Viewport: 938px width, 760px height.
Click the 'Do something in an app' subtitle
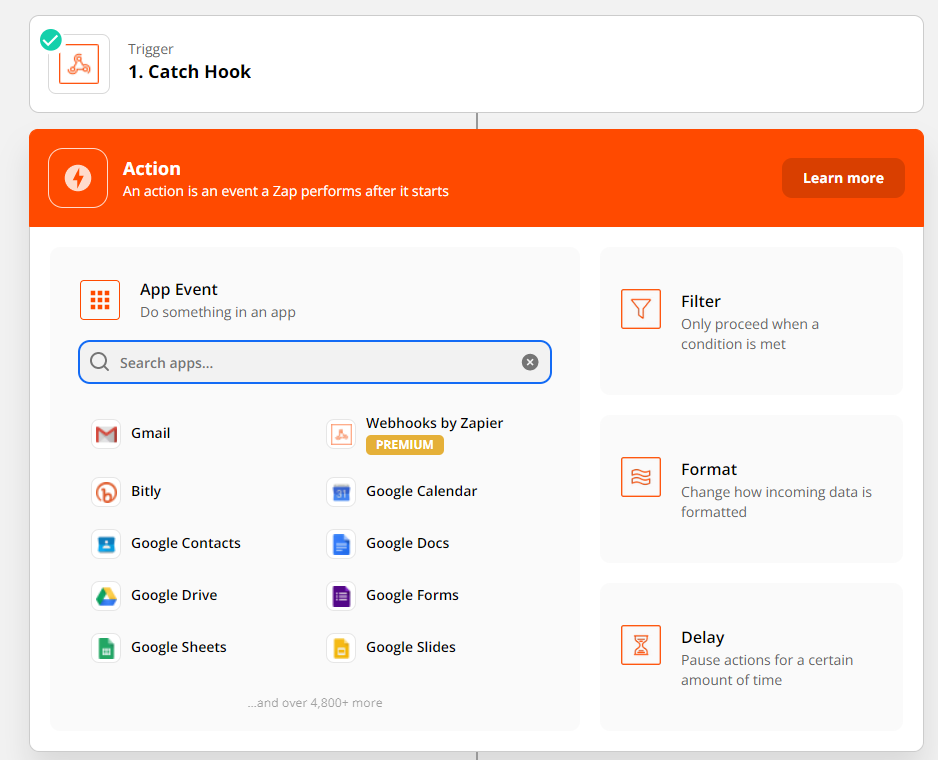218,312
